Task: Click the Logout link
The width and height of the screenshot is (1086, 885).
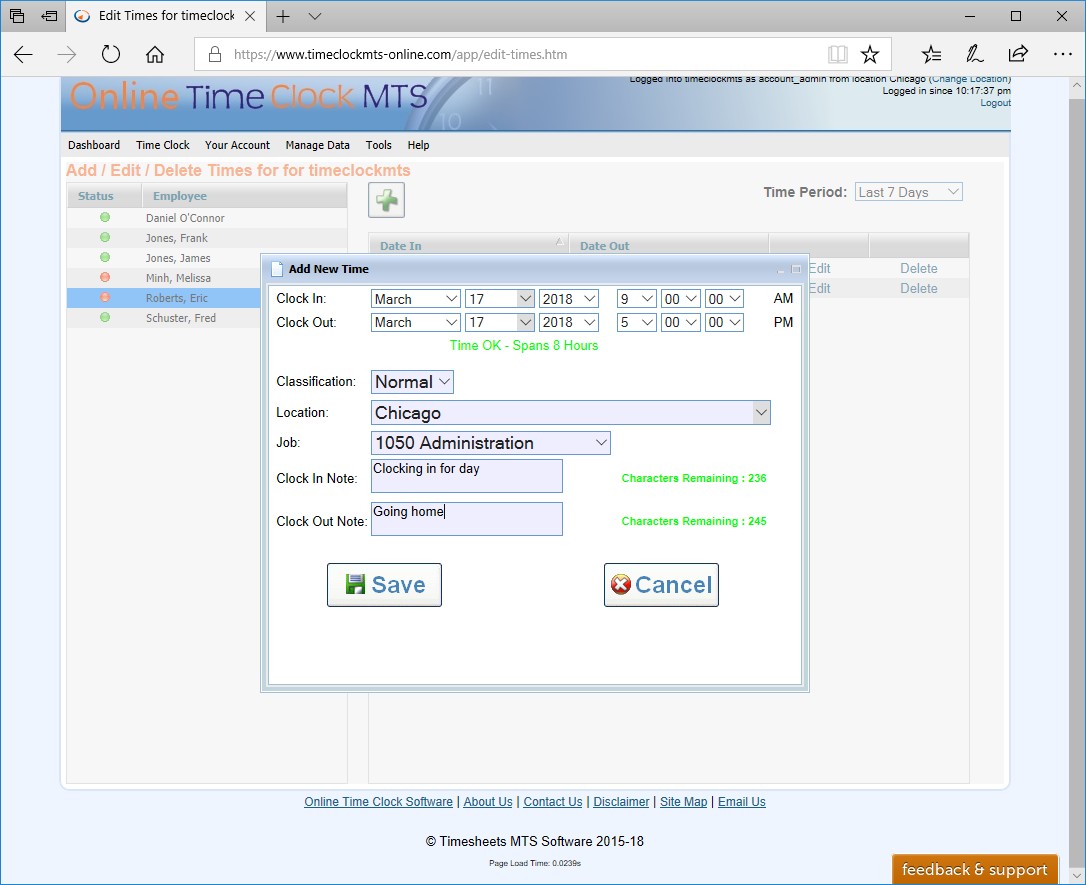Action: 995,103
